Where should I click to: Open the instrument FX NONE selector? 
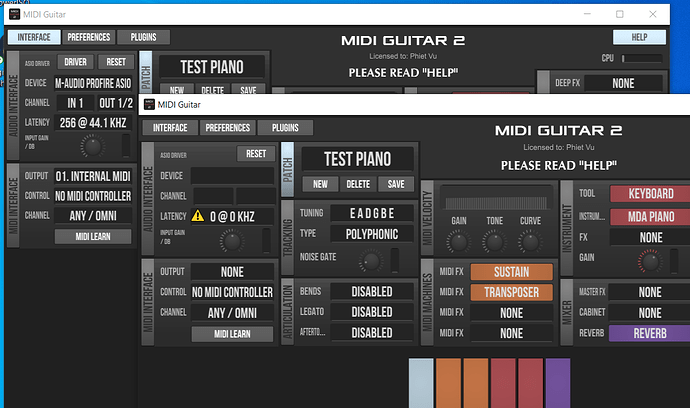tap(650, 238)
